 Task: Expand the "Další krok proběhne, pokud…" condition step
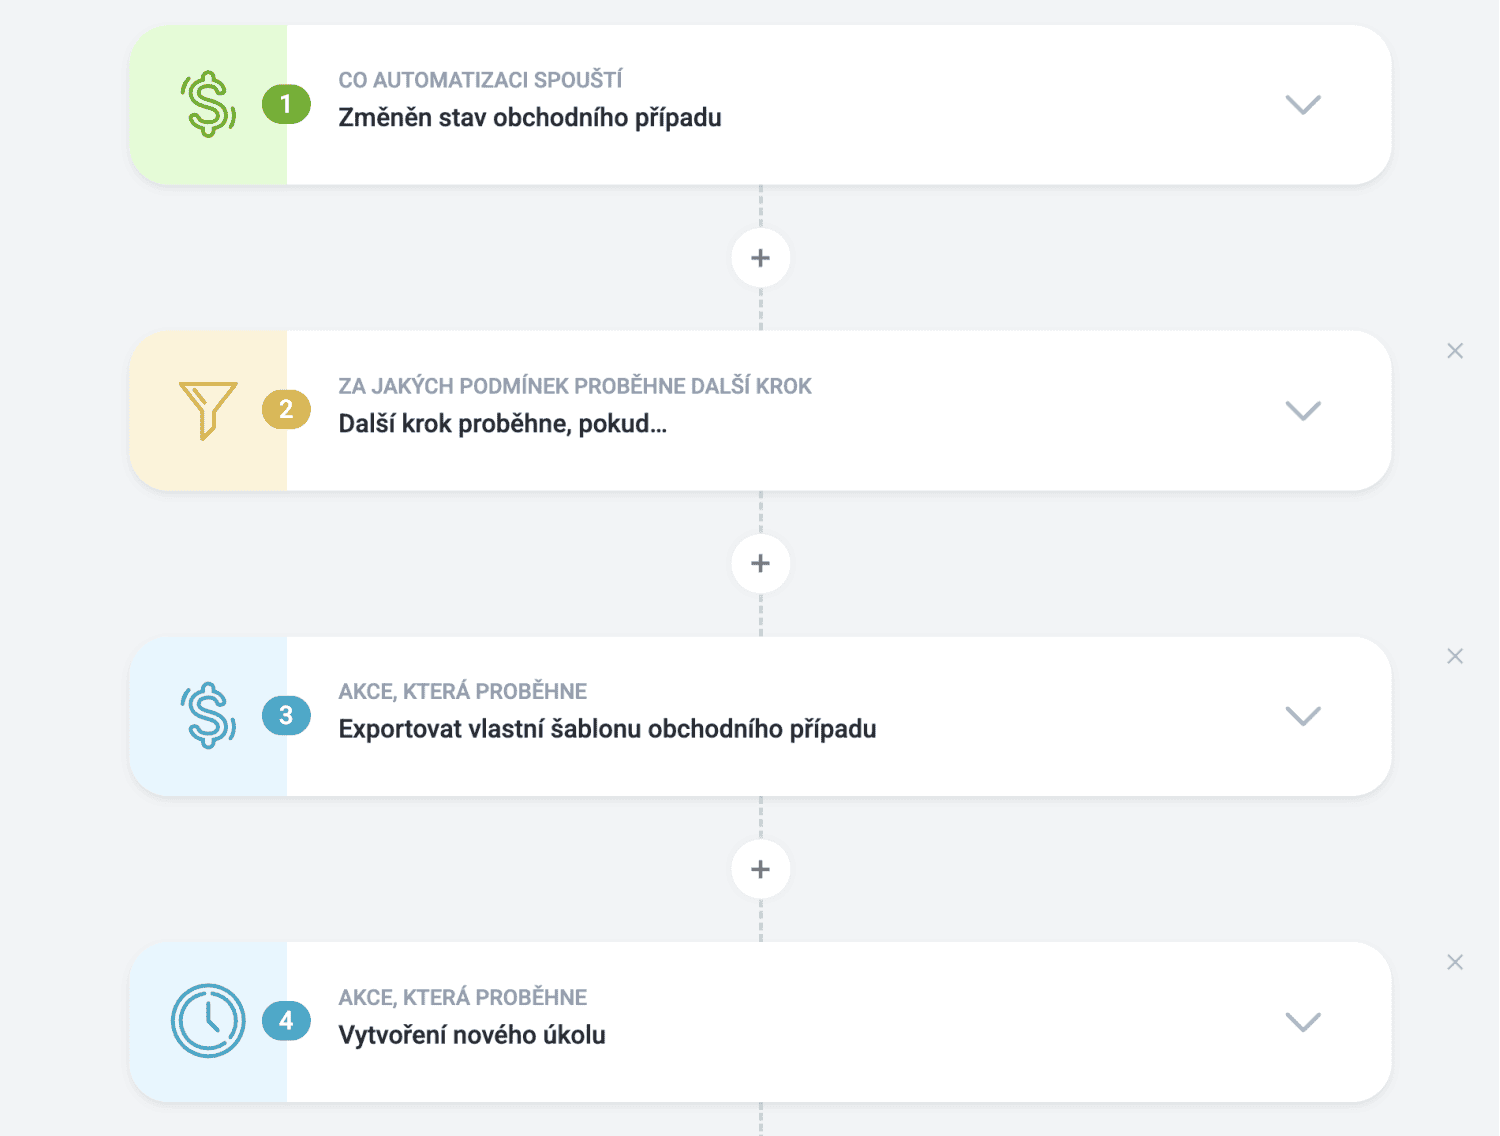1303,411
